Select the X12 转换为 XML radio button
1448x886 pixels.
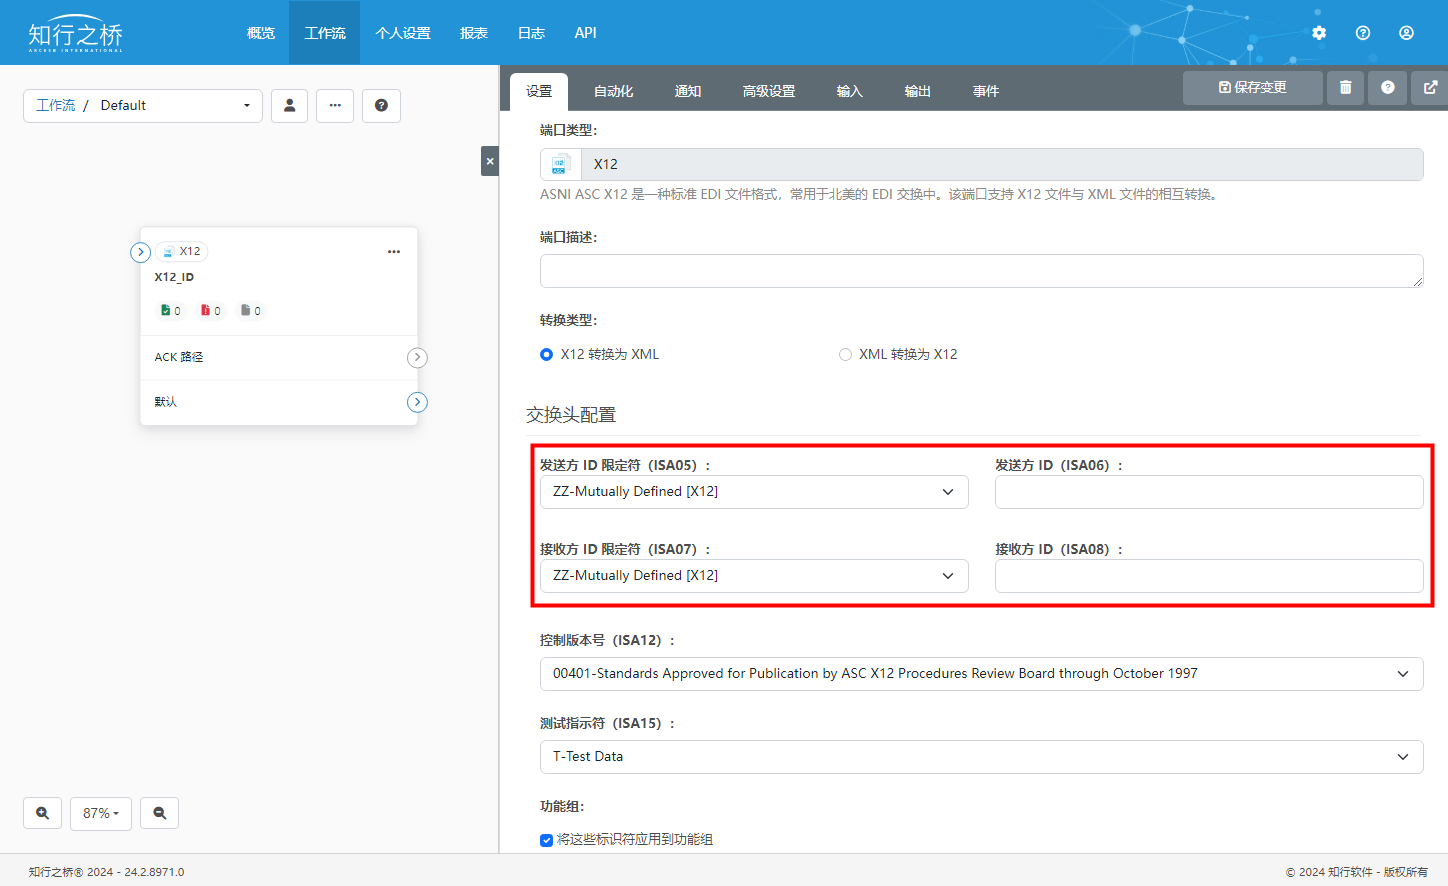pyautogui.click(x=547, y=355)
